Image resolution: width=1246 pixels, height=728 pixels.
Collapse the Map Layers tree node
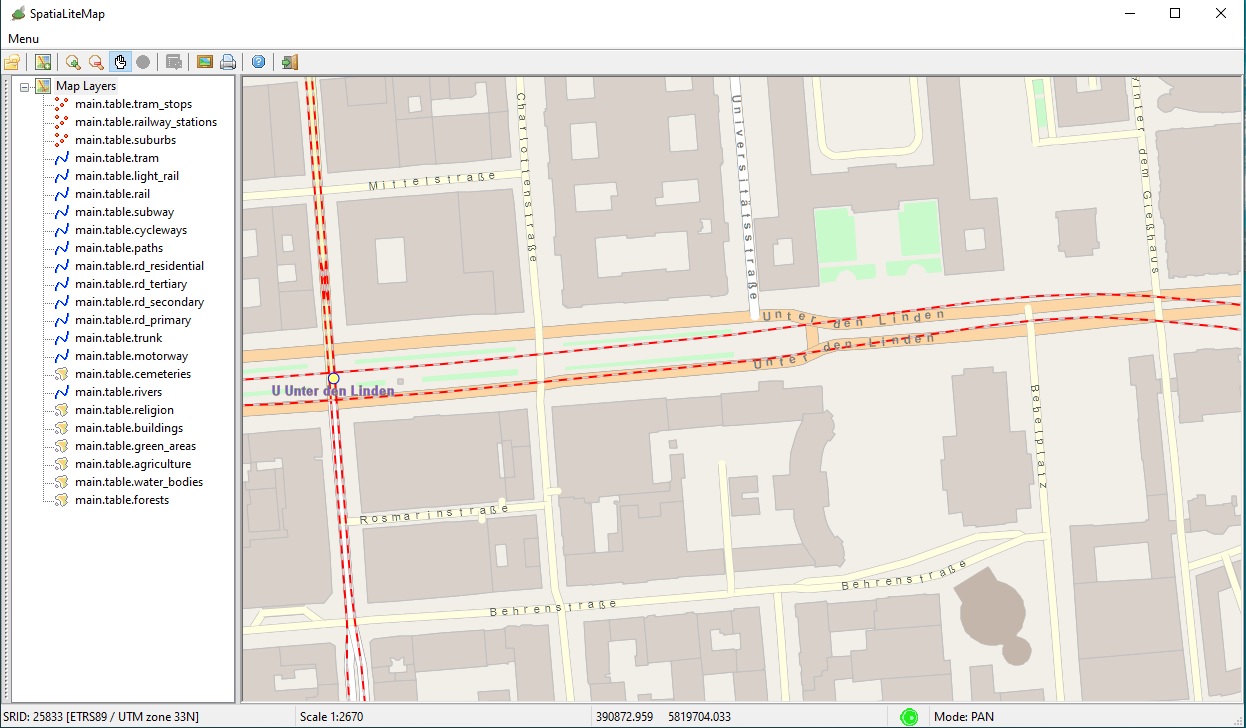[24, 86]
